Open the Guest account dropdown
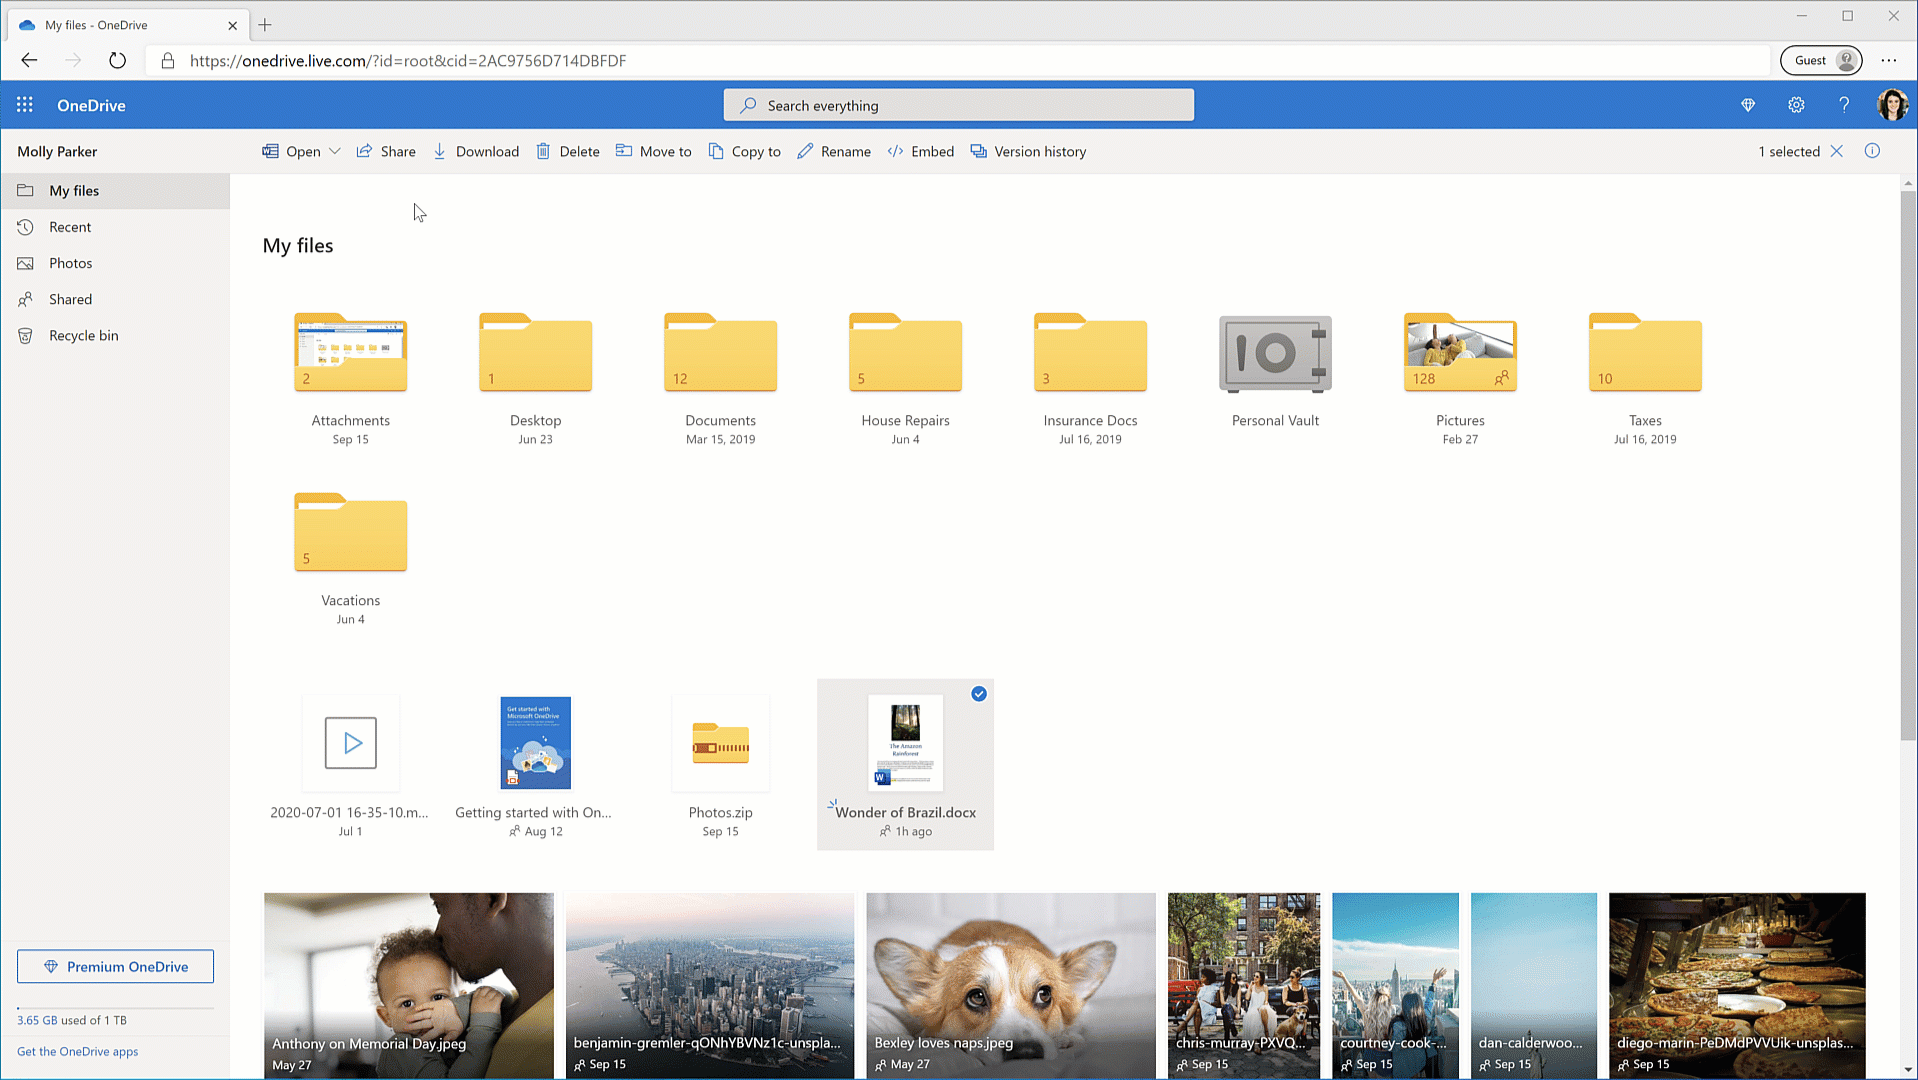The image size is (1918, 1080). pos(1820,60)
